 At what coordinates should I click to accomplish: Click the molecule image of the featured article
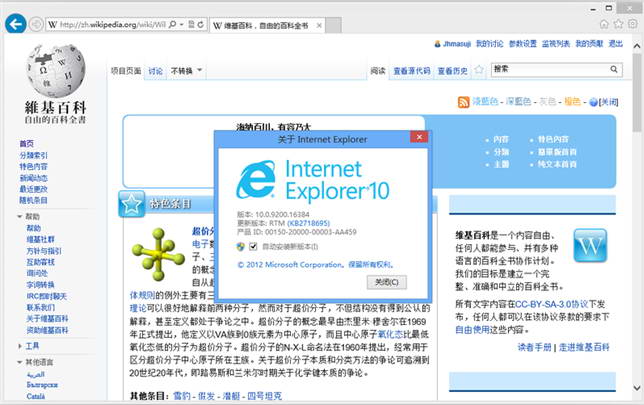point(158,254)
